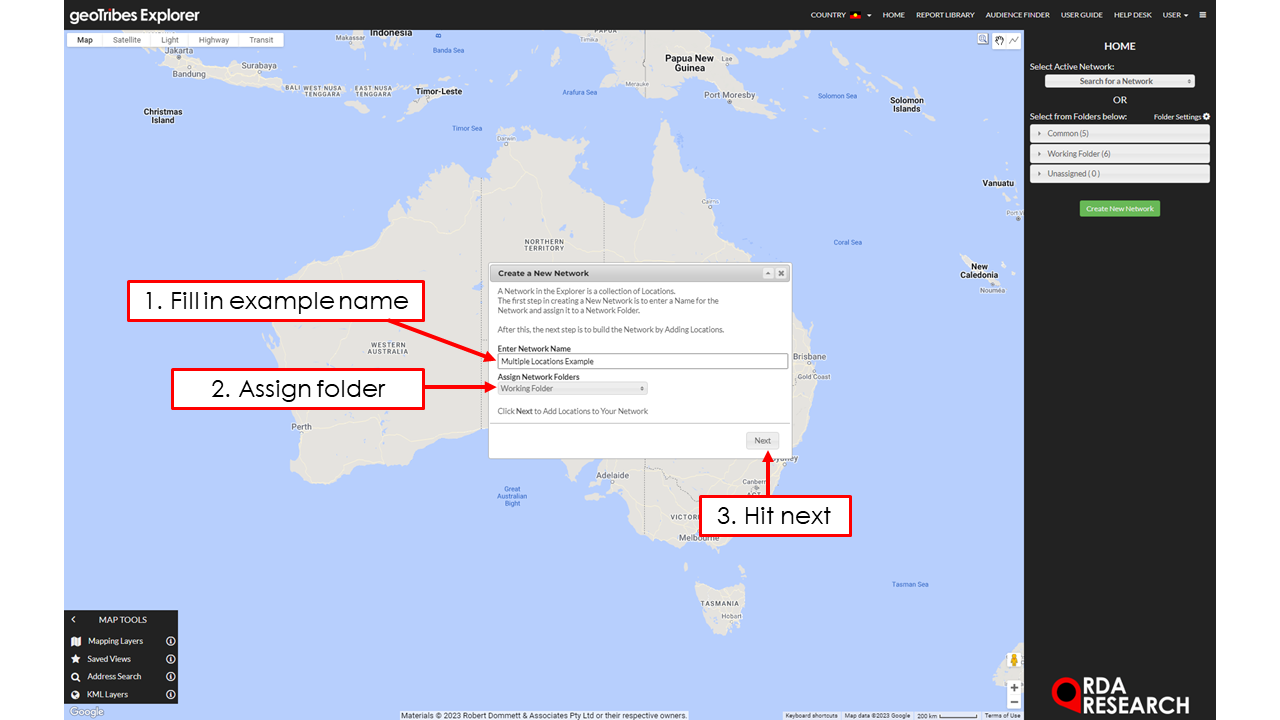Click the Next button in dialog

[762, 440]
